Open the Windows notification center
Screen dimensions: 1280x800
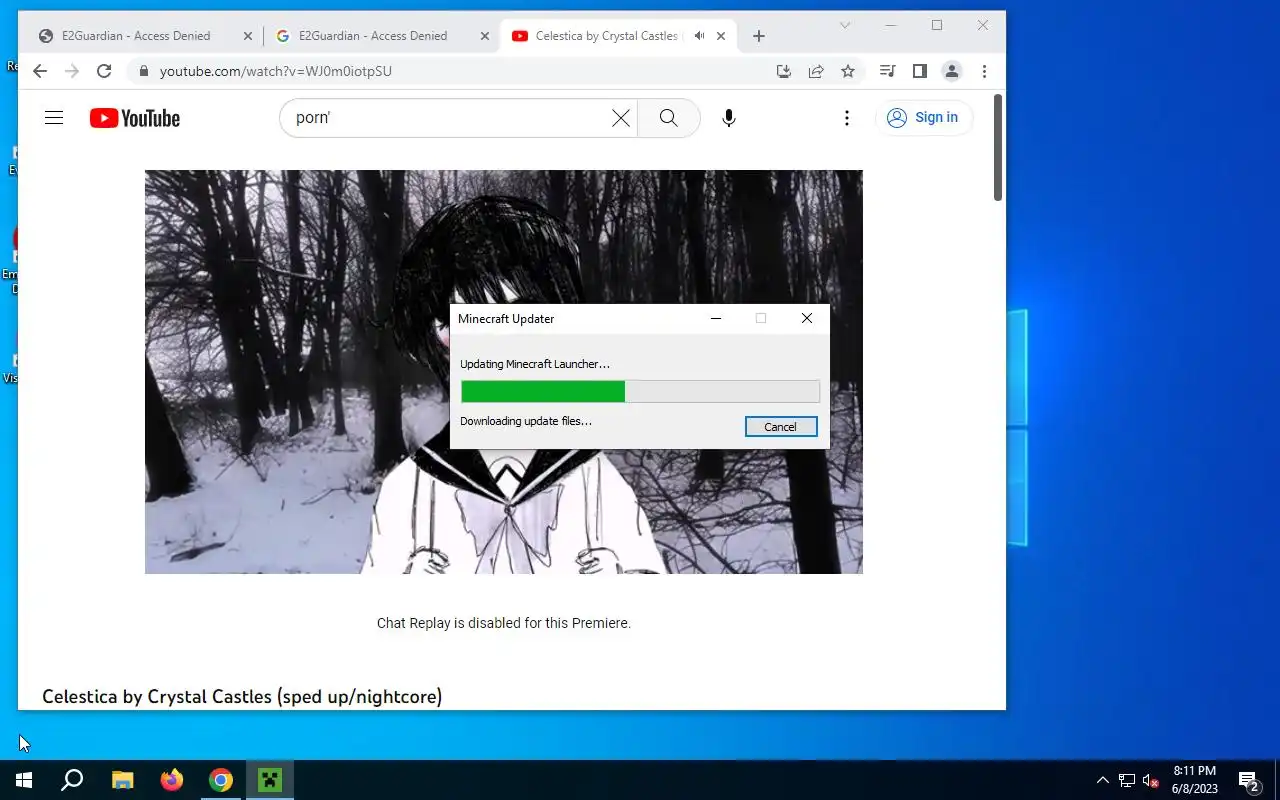pyautogui.click(x=1249, y=780)
